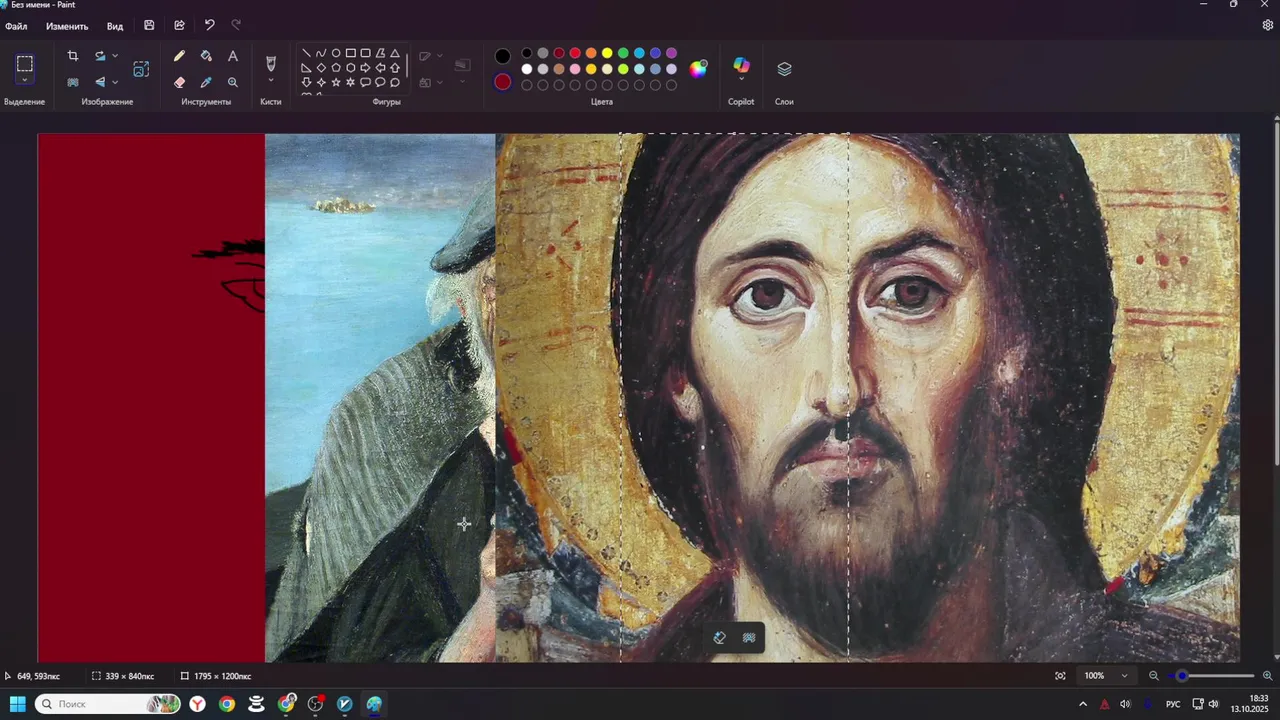
Task: Open Paint settings gear
Action: point(1268,26)
